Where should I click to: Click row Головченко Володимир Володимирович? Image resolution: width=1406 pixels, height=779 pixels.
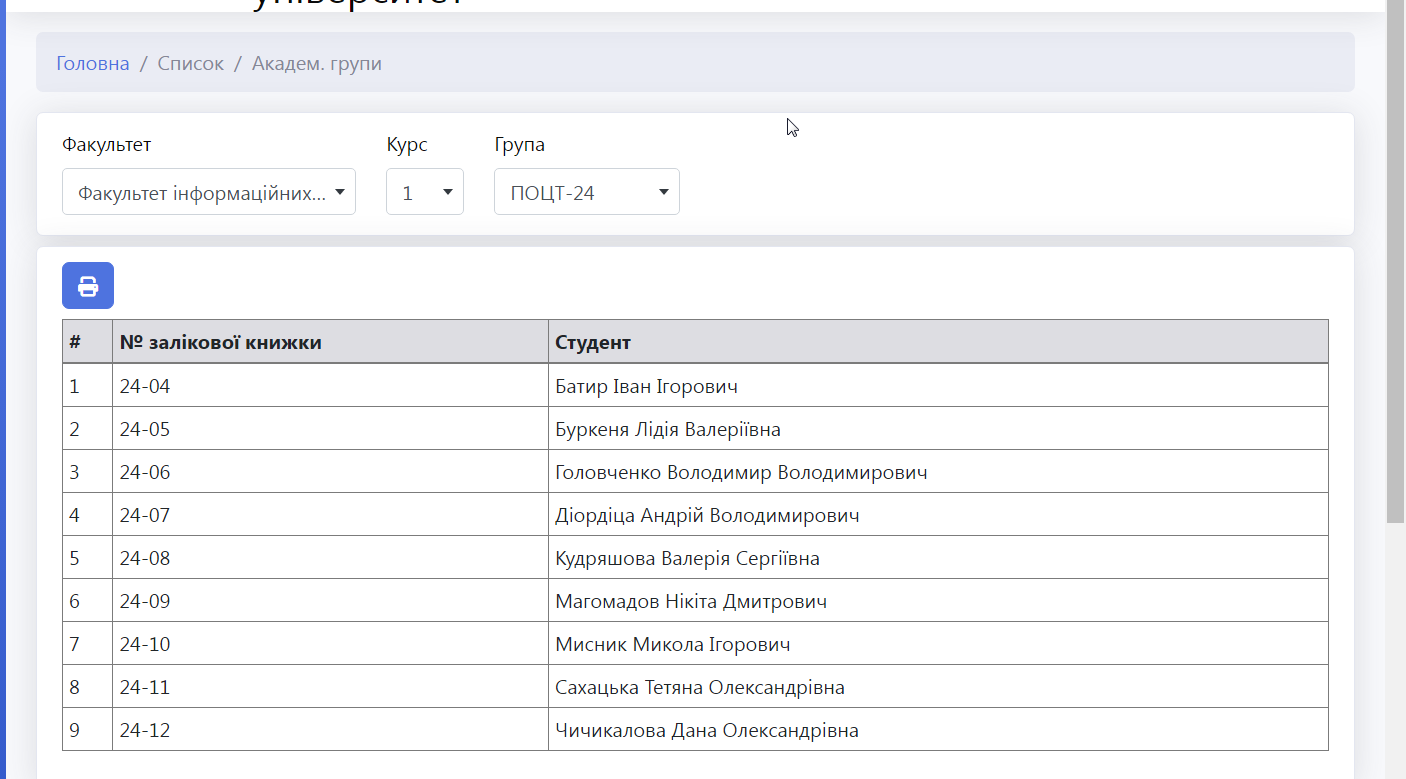[x=695, y=472]
